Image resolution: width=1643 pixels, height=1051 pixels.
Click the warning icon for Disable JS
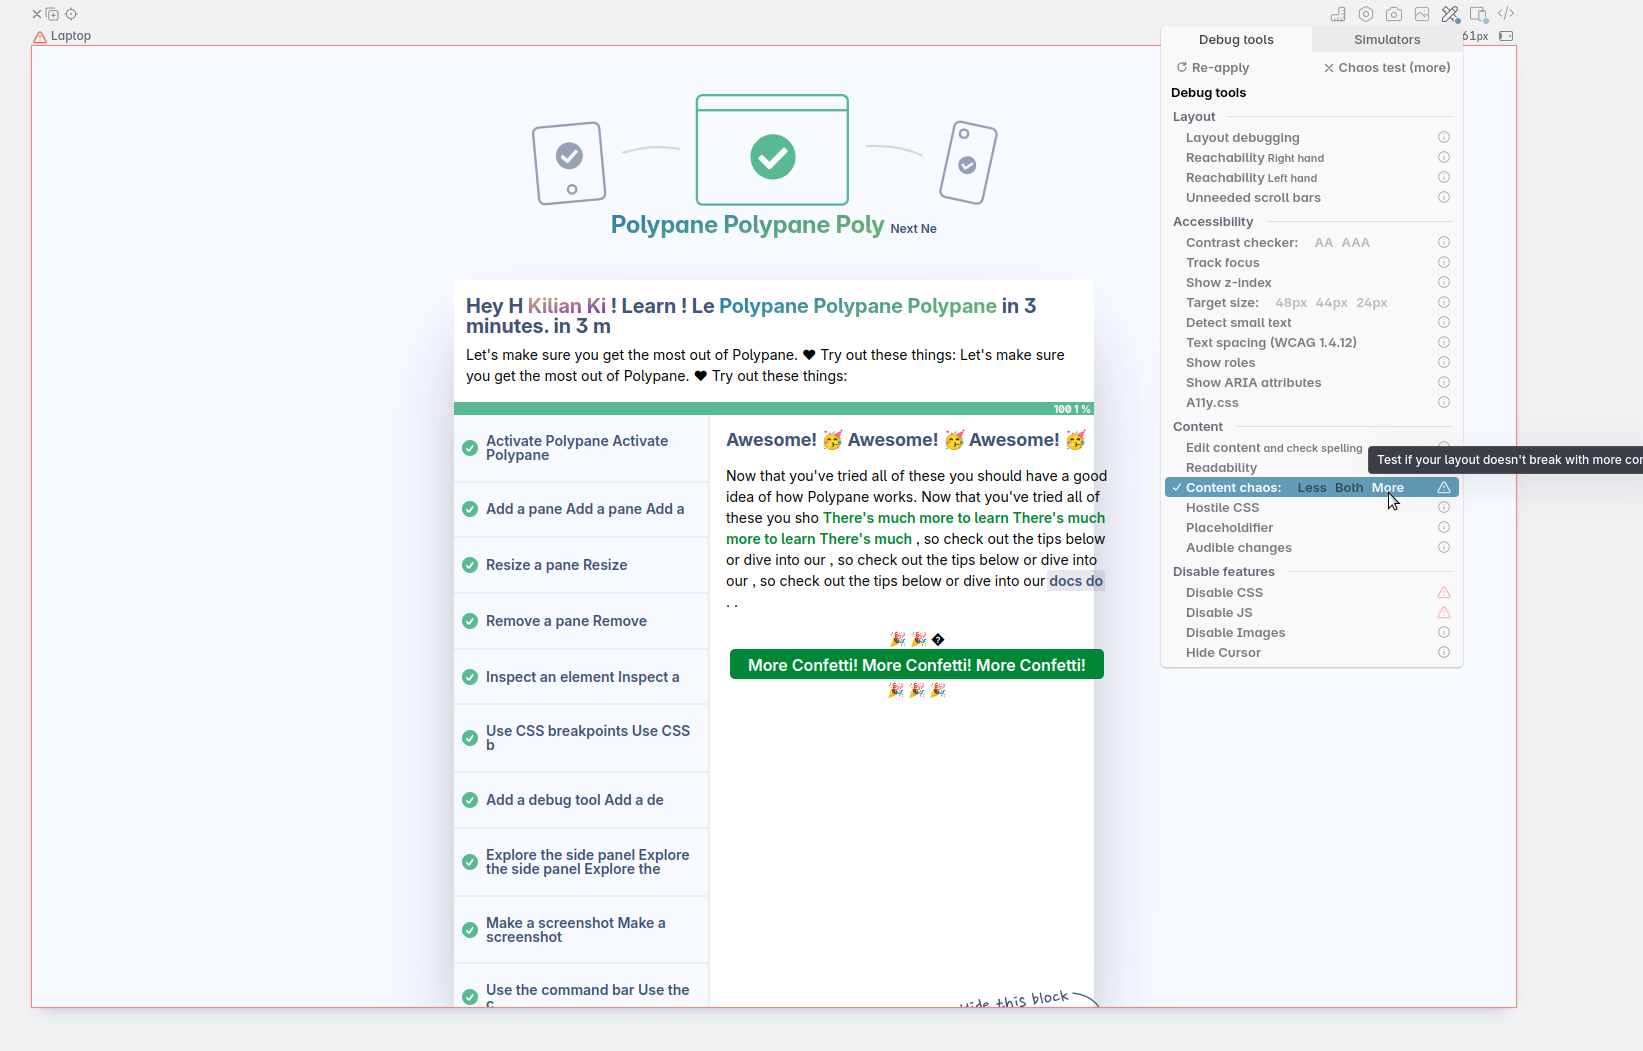1444,612
